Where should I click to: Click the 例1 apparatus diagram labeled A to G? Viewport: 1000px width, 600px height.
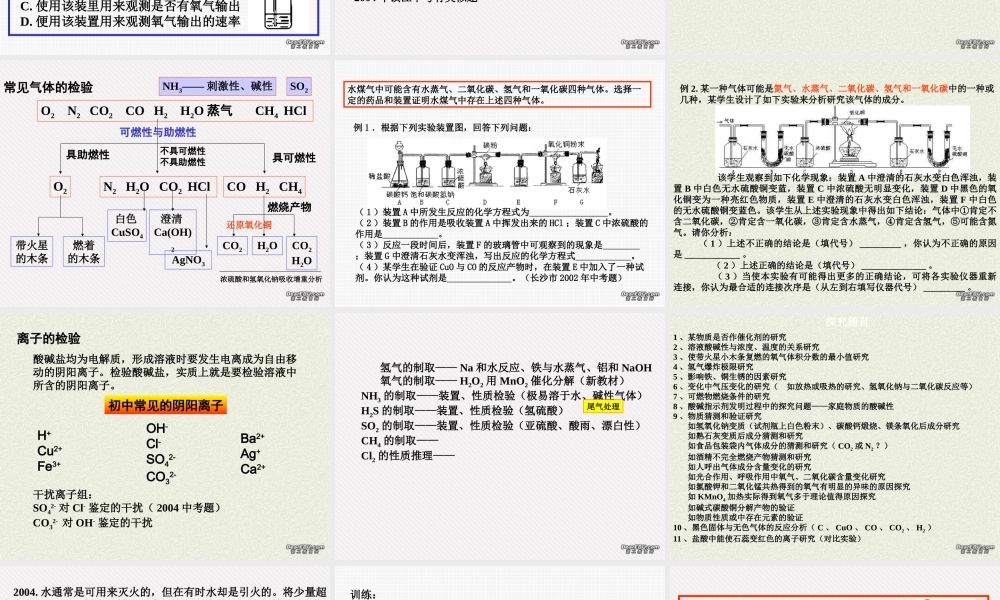(487, 172)
